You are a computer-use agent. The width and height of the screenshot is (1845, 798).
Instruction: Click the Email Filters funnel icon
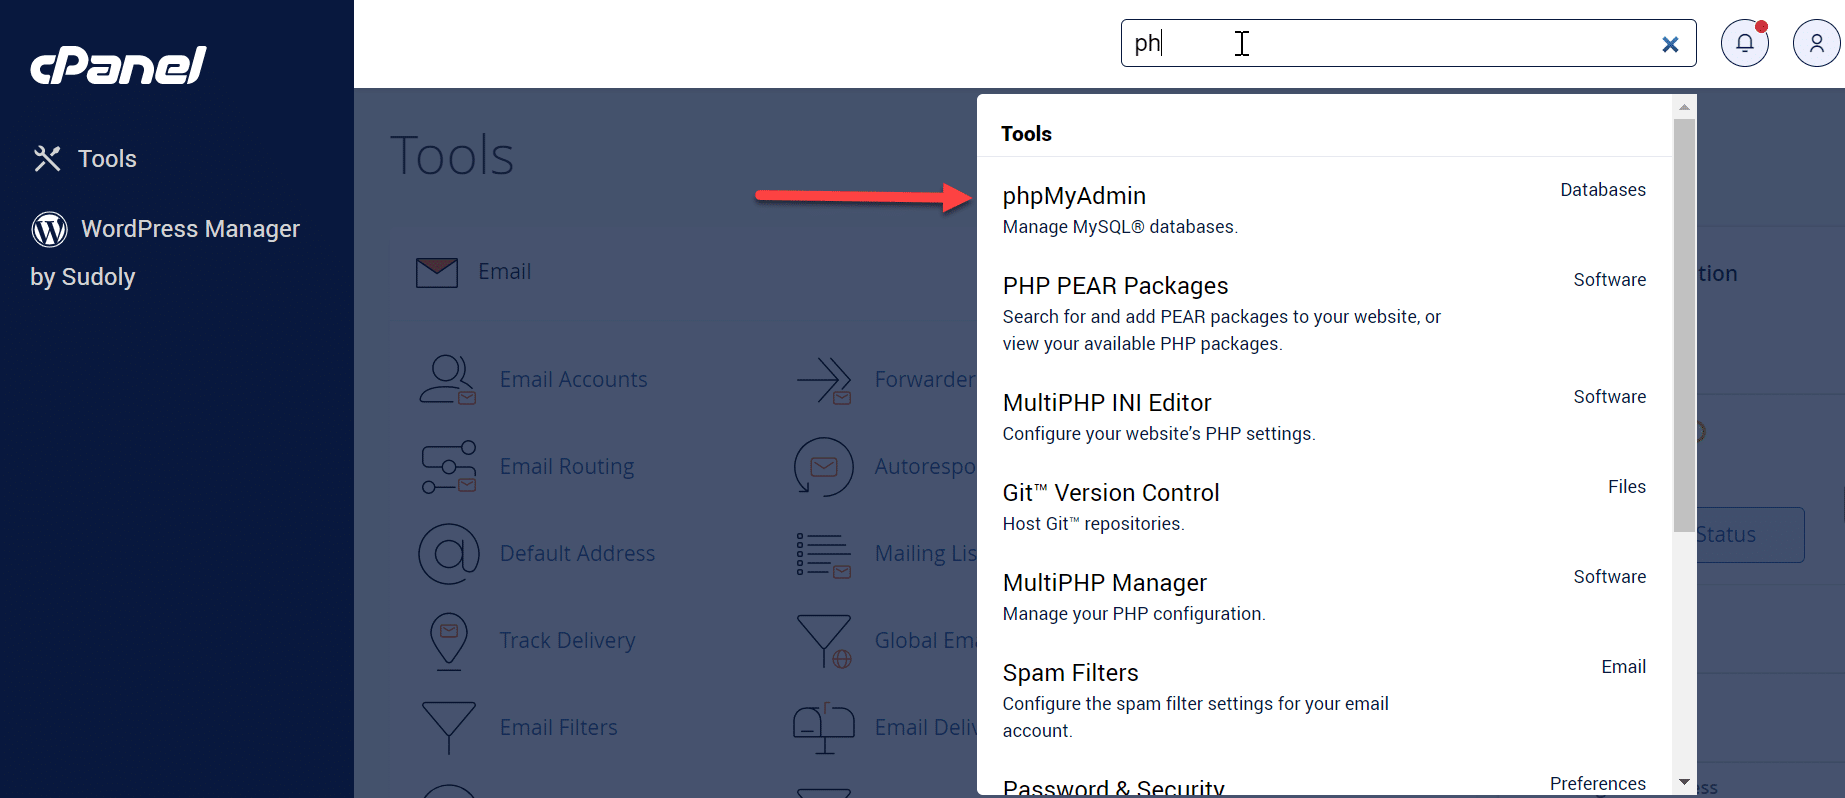(449, 728)
